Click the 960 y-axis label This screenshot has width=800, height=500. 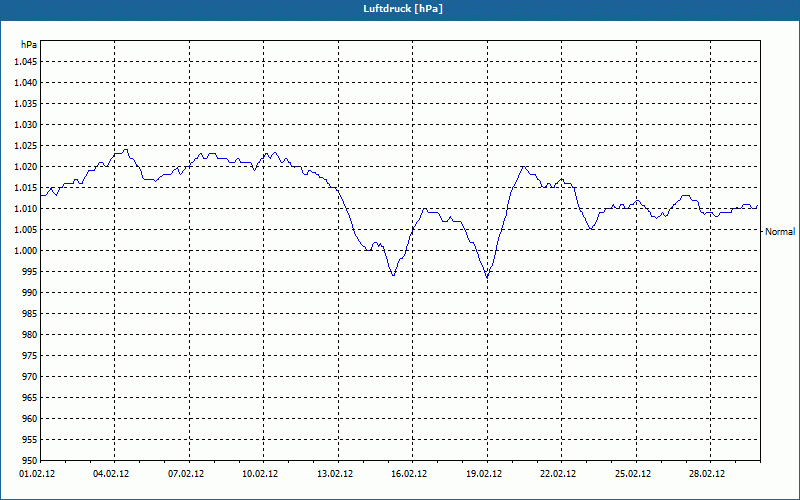tap(31, 419)
